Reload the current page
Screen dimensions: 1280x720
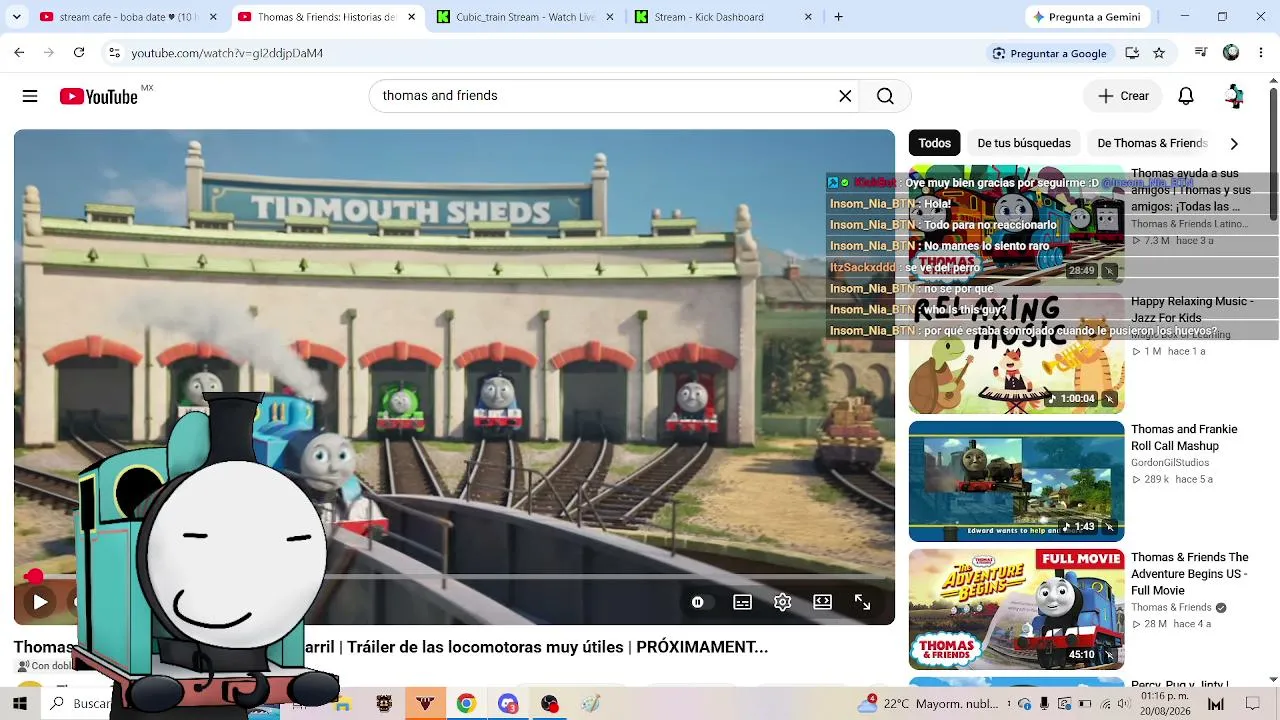tap(79, 53)
